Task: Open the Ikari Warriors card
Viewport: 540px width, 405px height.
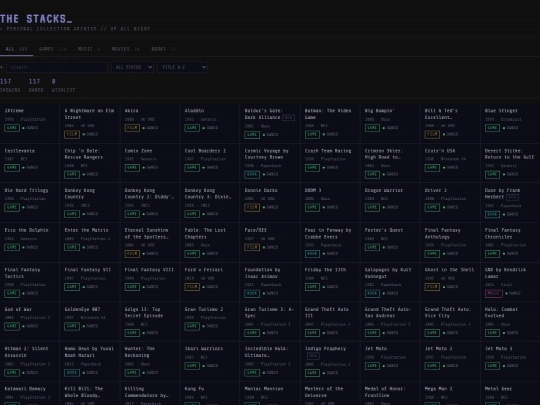Action: [210, 361]
